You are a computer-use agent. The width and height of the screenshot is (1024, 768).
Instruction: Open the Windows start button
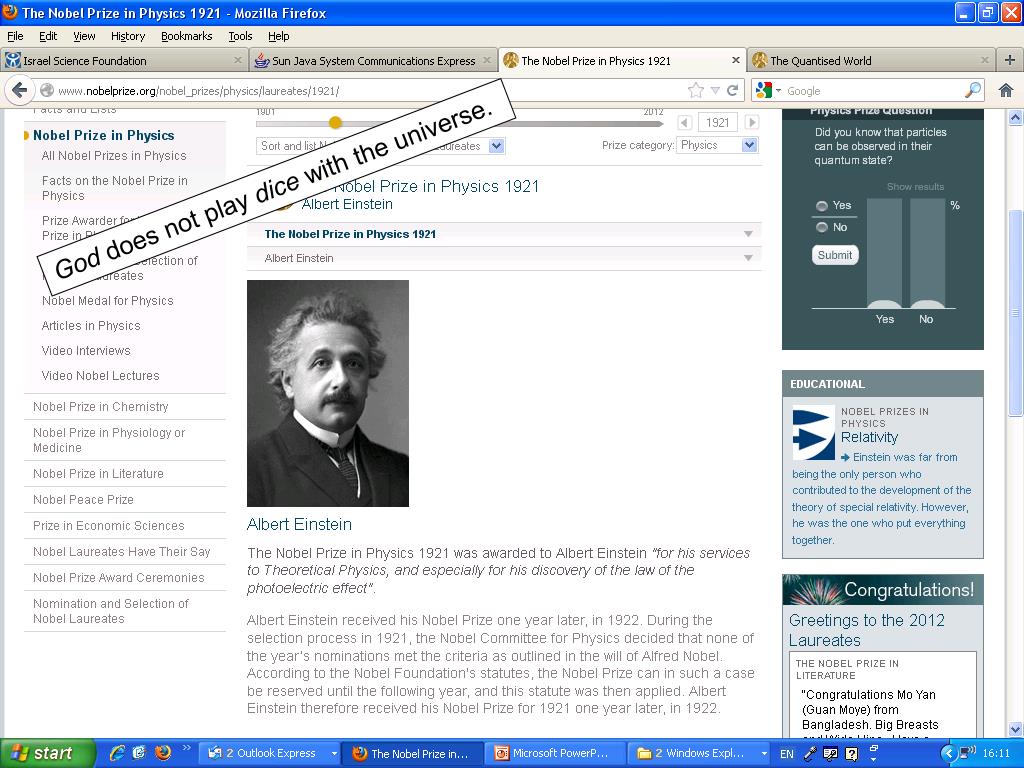click(46, 753)
